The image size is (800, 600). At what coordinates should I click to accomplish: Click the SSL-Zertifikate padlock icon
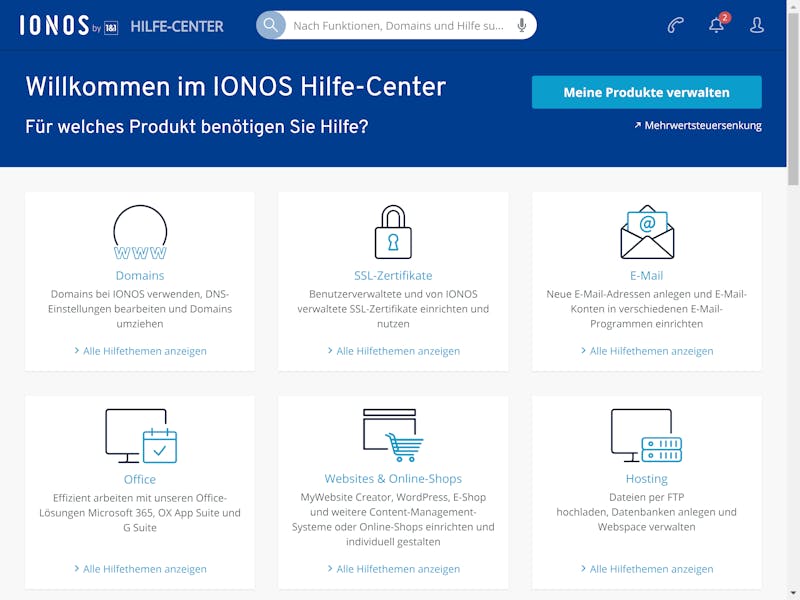[393, 232]
